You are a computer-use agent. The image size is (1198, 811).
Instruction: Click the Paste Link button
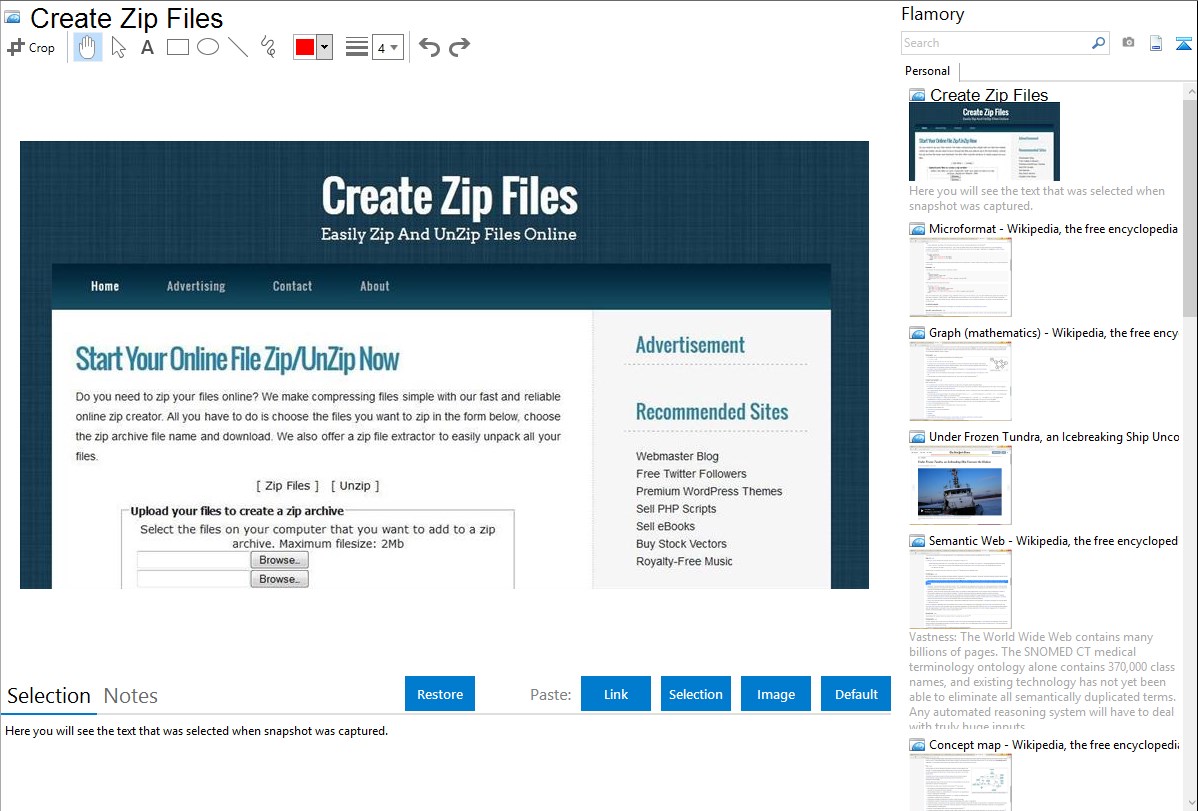(616, 694)
